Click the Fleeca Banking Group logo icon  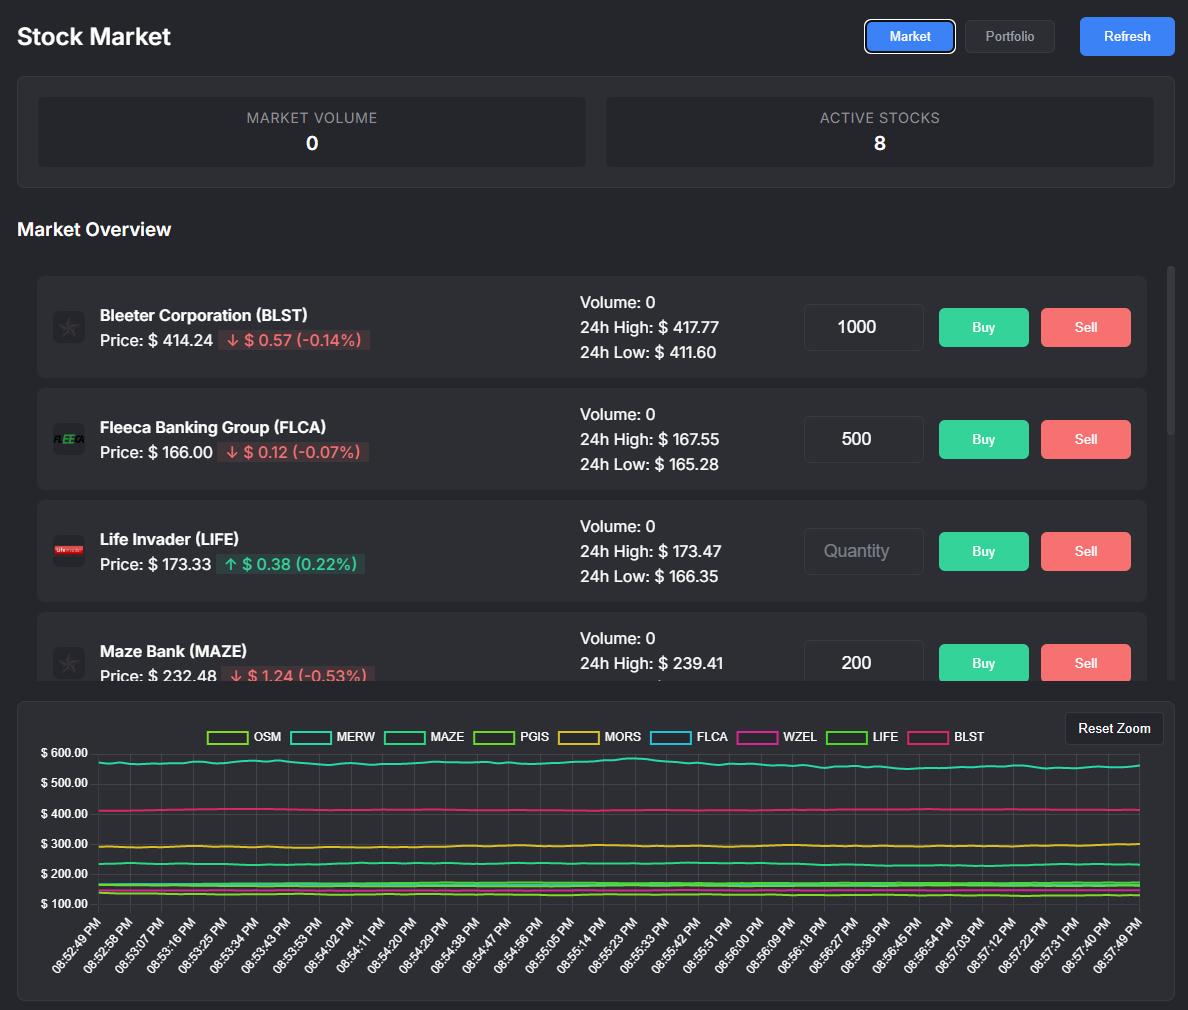tap(69, 439)
